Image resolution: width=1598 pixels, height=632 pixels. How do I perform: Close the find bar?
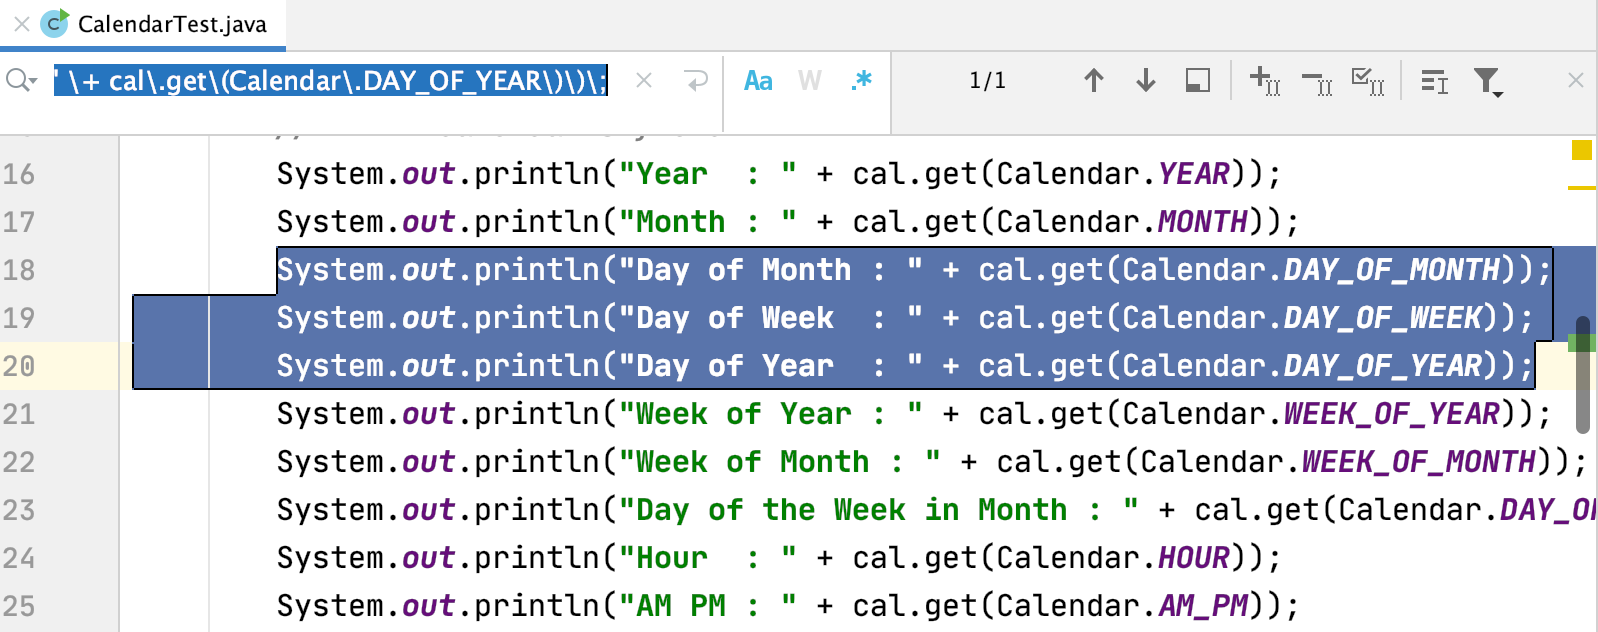tap(1576, 81)
